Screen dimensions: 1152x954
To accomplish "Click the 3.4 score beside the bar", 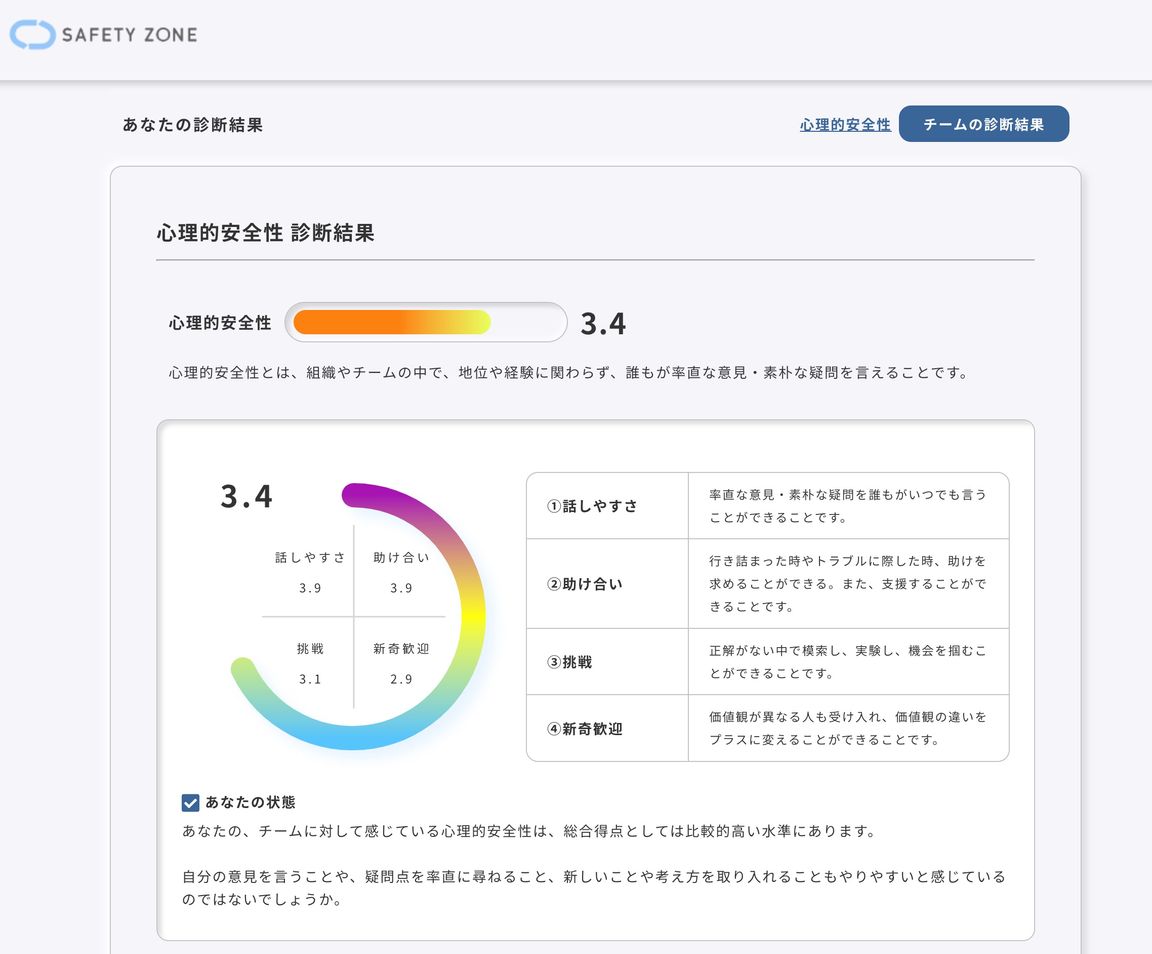I will (x=603, y=323).
